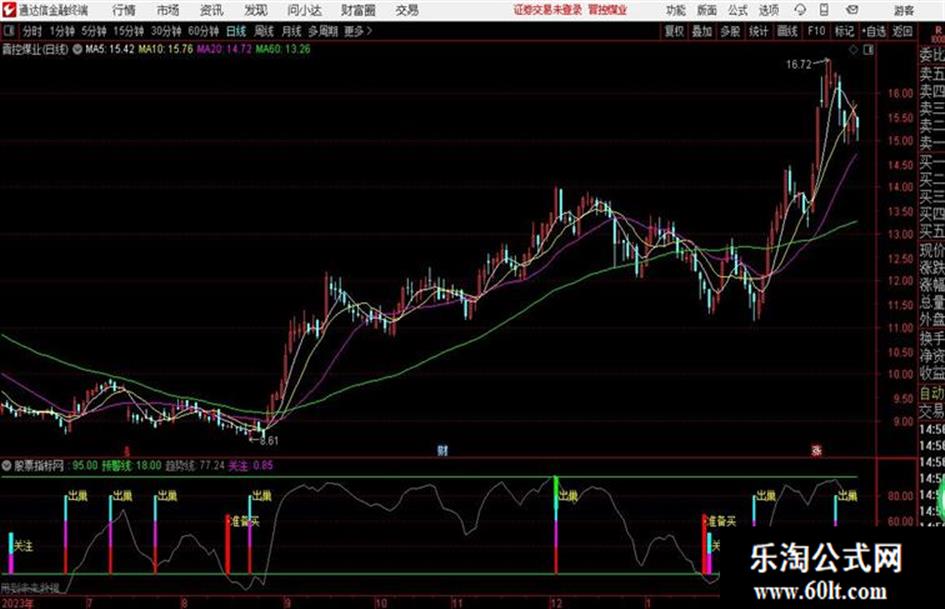Click the 2023年 date axis label
The image size is (945, 609).
17,603
